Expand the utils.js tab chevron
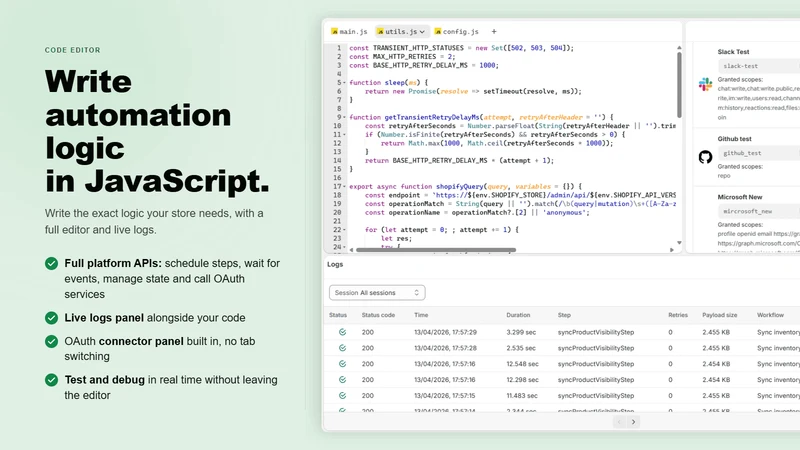 click(422, 32)
